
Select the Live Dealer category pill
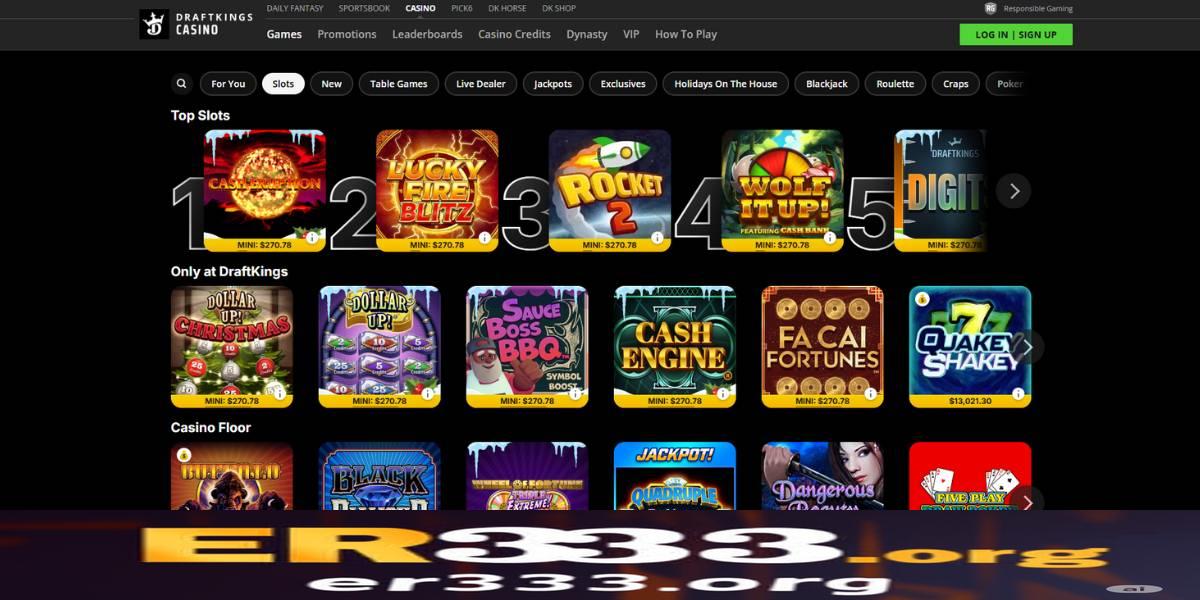[481, 84]
